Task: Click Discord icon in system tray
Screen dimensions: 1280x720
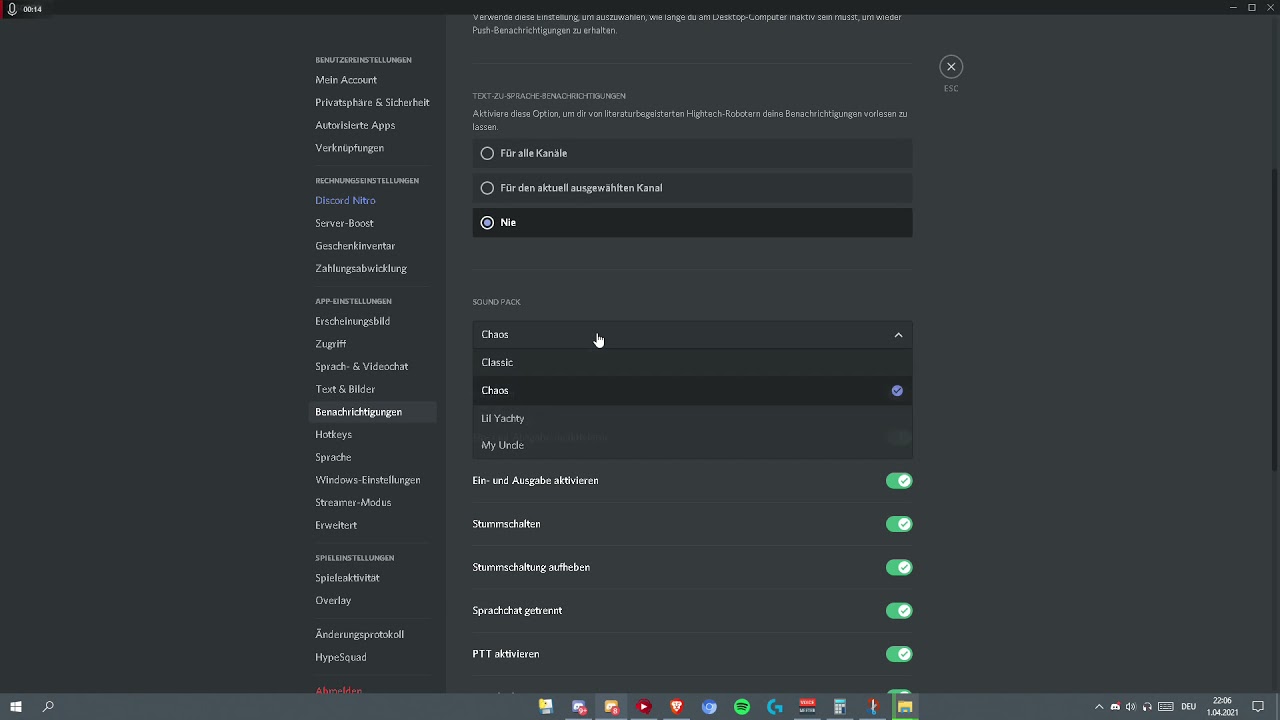Action: click(x=1115, y=707)
